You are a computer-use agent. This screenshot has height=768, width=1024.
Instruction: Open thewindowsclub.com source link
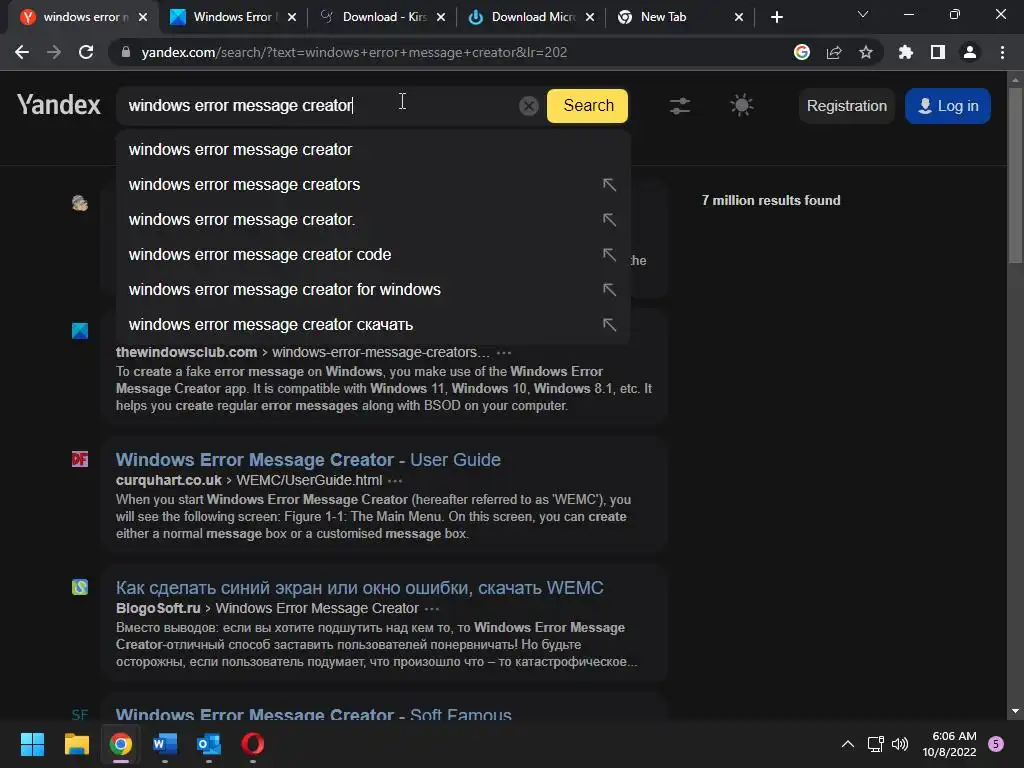[186, 352]
